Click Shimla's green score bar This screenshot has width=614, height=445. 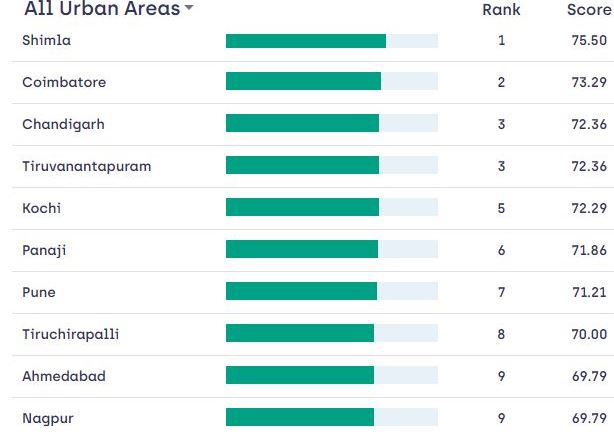click(306, 41)
